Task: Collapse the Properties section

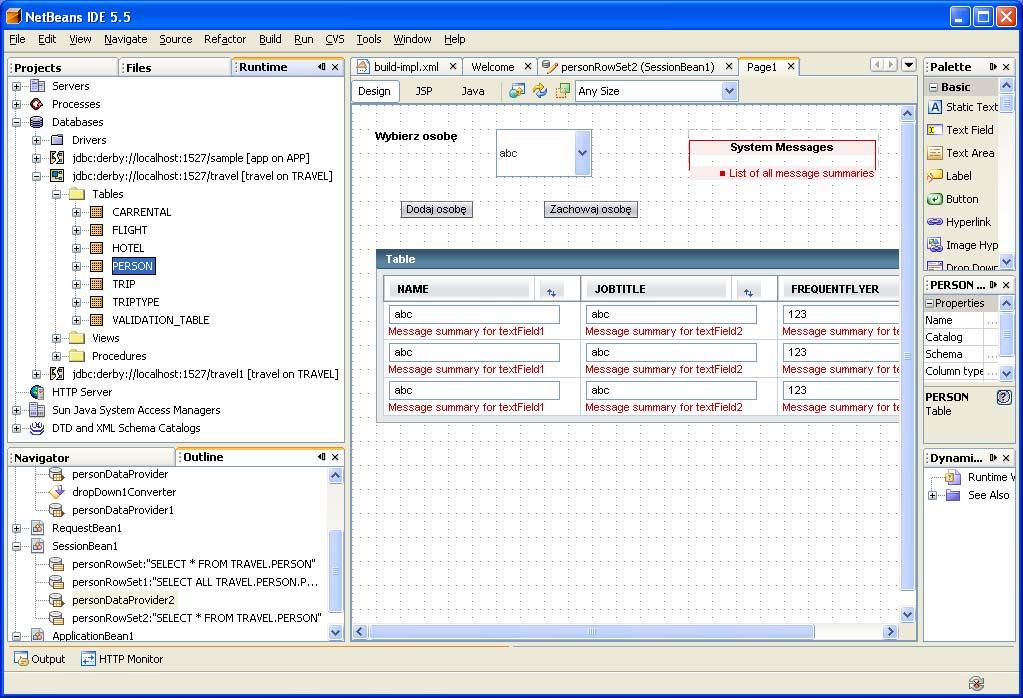Action: tap(930, 303)
